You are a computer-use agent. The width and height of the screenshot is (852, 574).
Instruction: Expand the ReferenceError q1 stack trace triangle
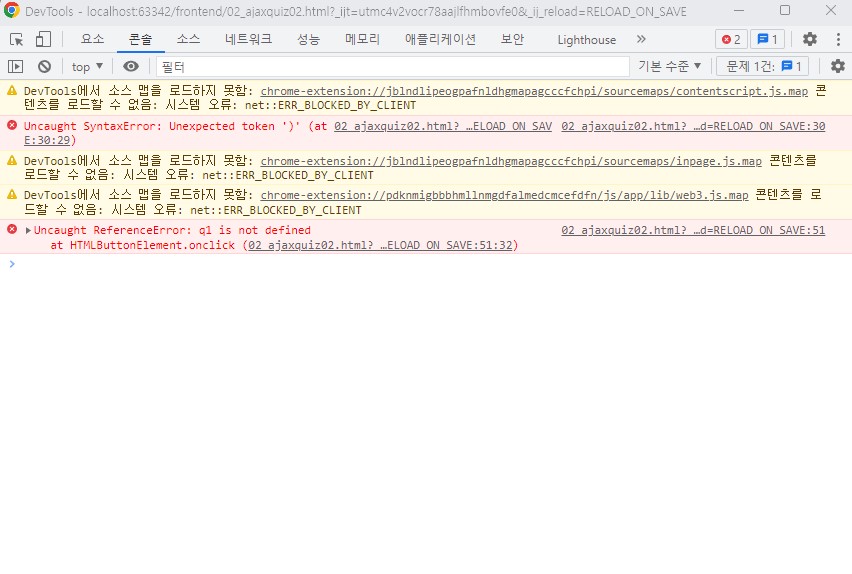click(28, 230)
